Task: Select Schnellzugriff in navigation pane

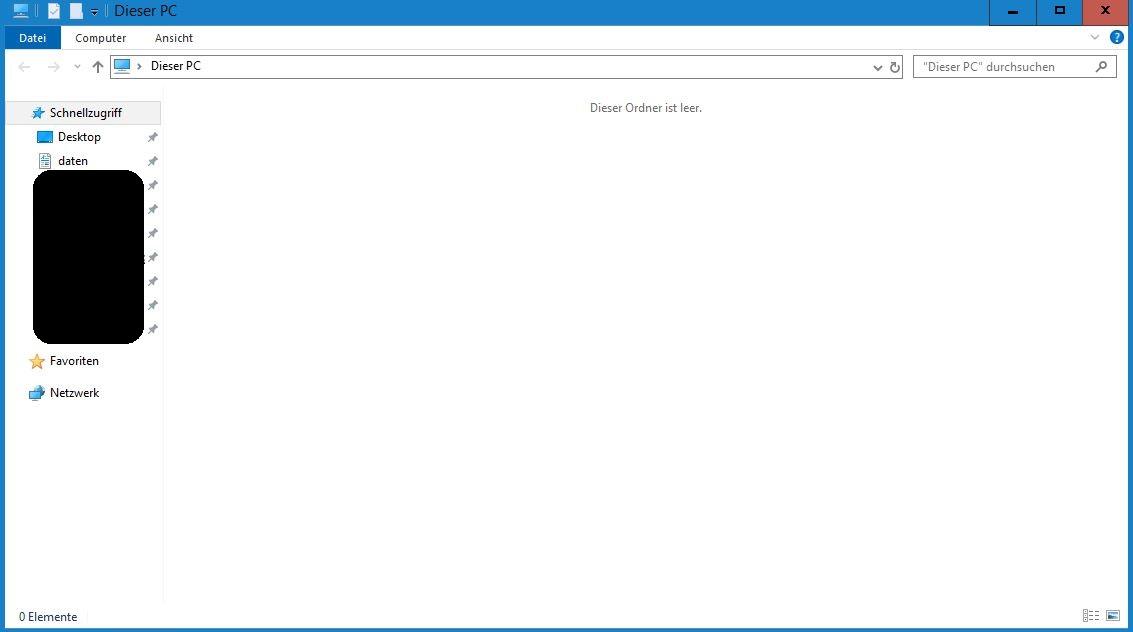Action: coord(84,113)
